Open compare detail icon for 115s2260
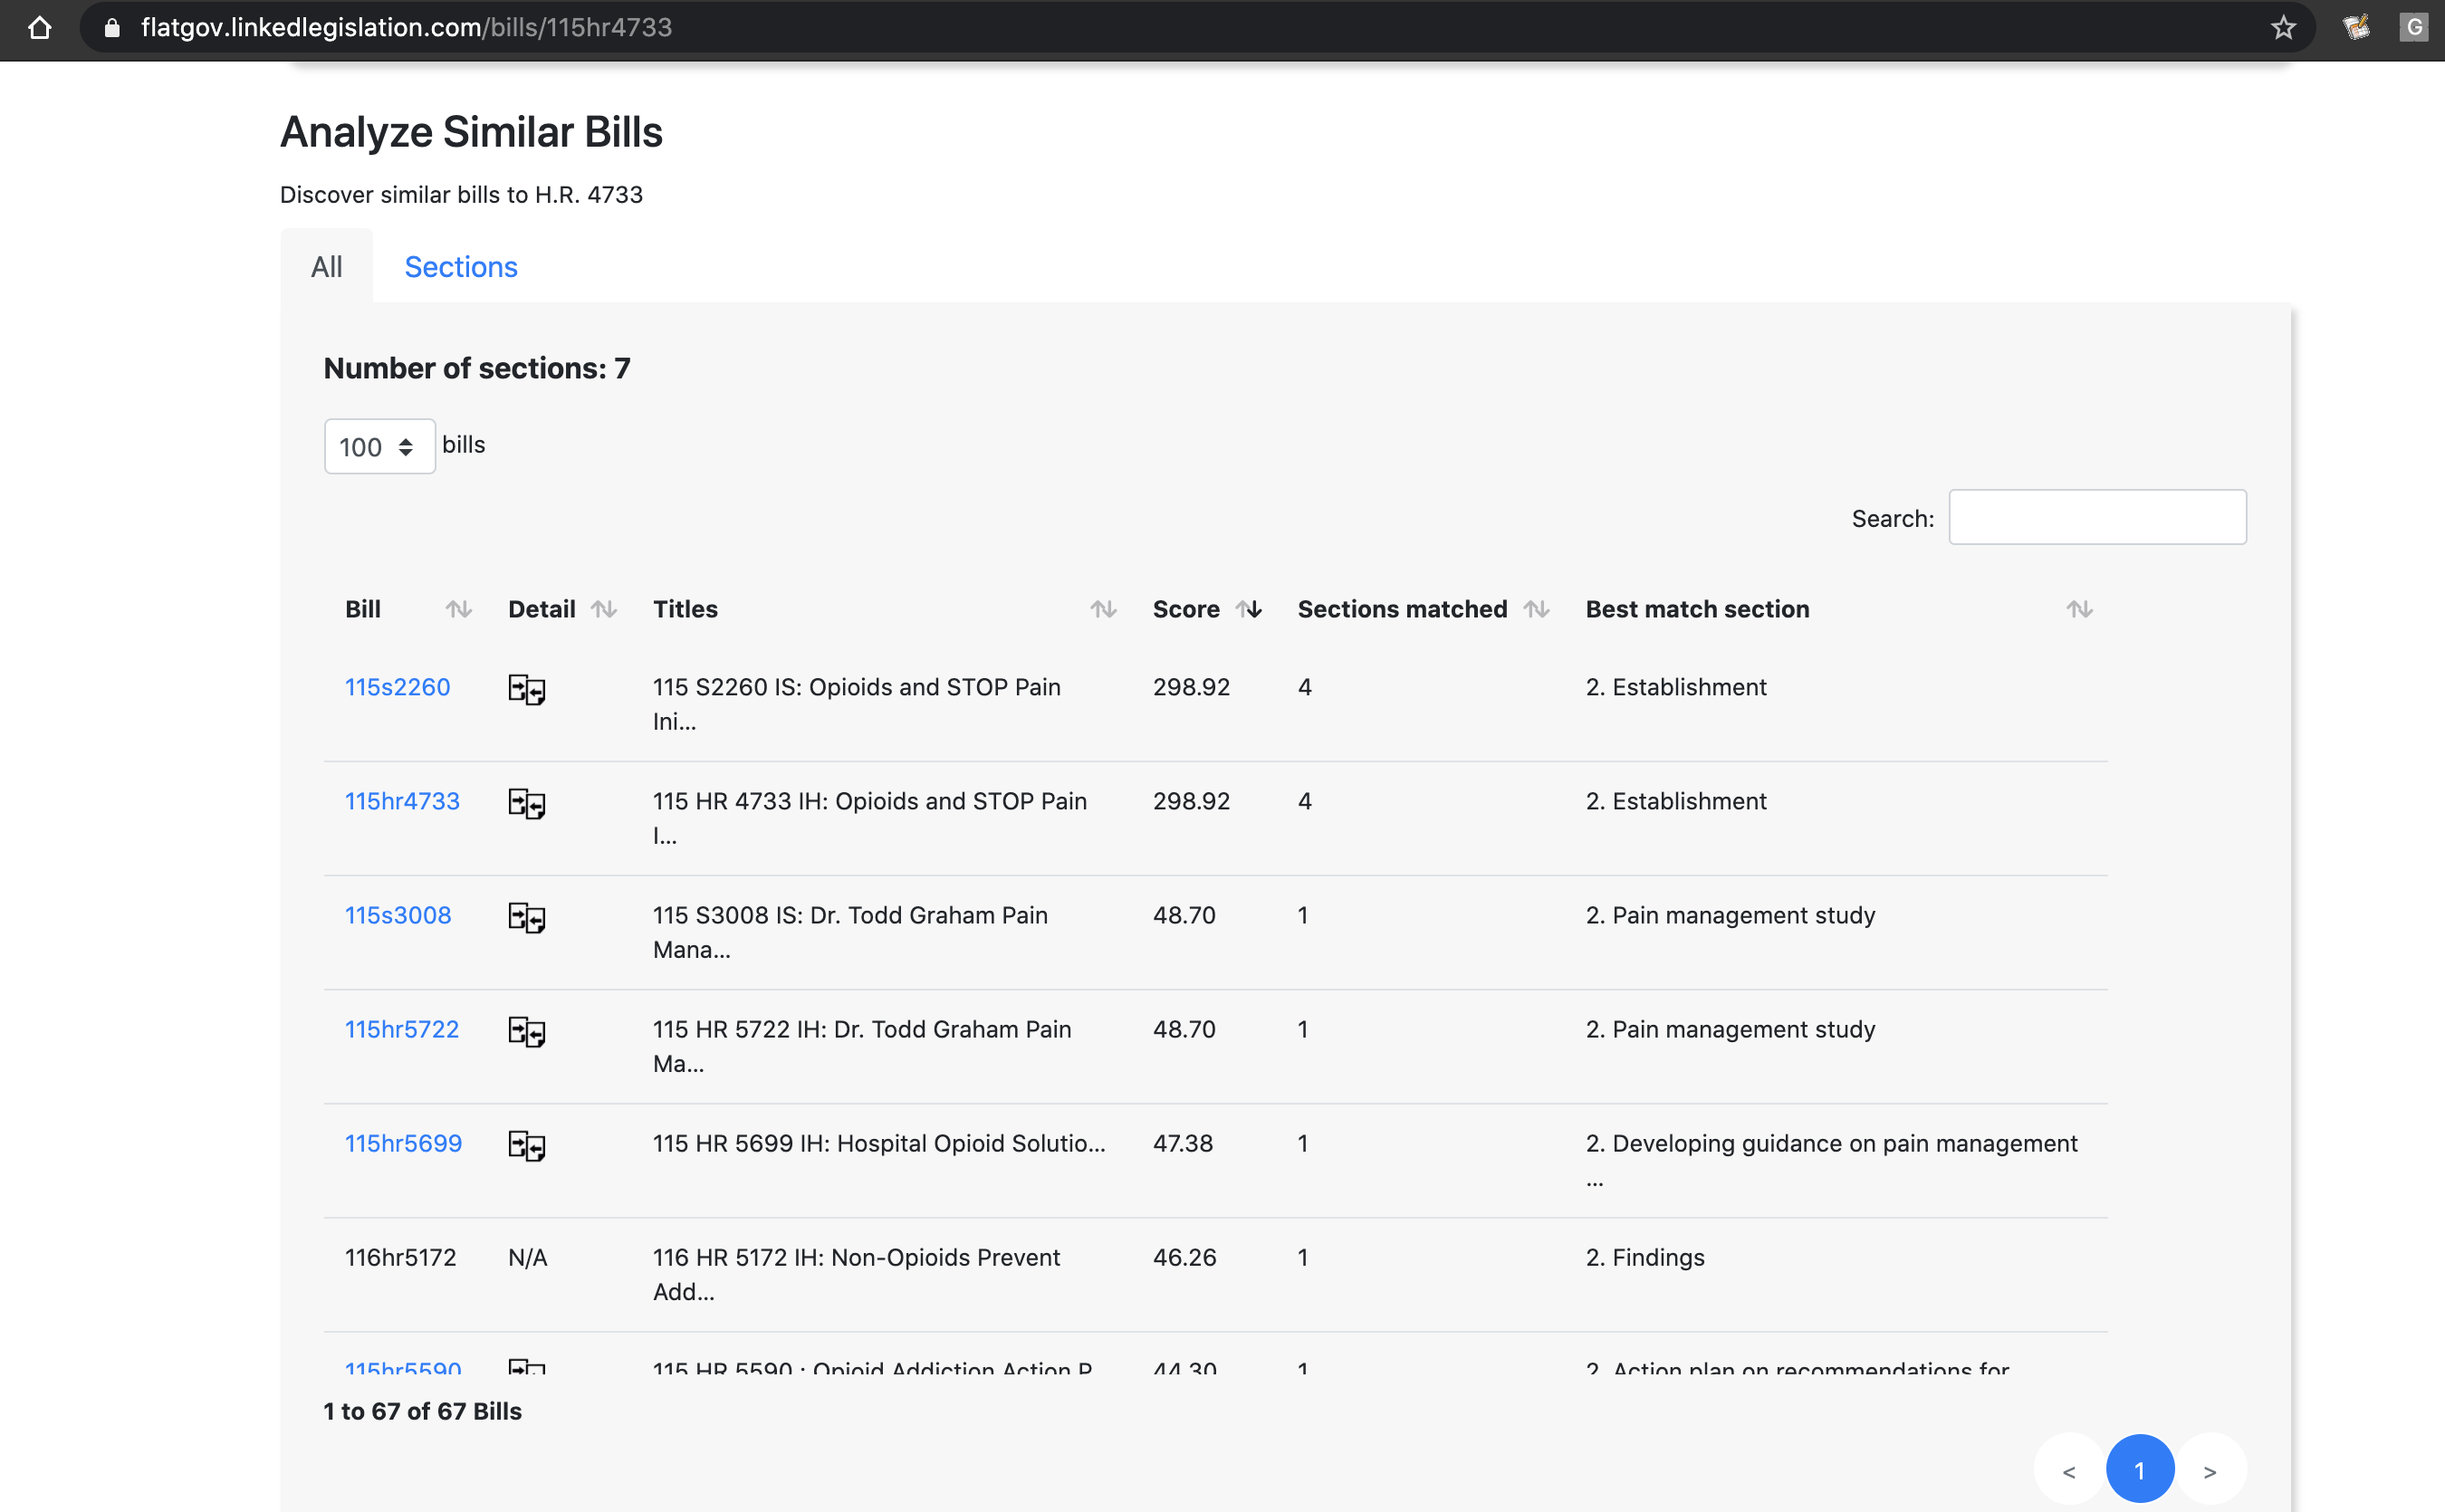 [x=526, y=689]
